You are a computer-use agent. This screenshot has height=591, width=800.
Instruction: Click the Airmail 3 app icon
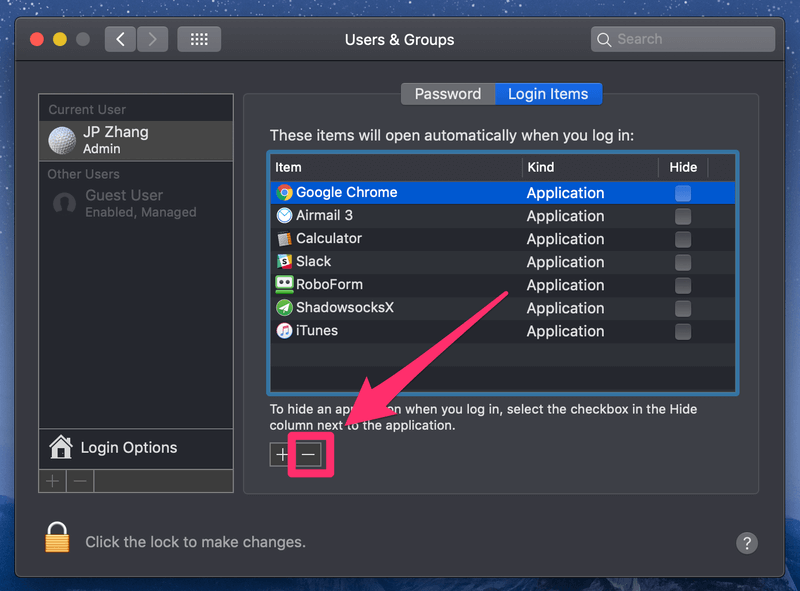pyautogui.click(x=284, y=215)
